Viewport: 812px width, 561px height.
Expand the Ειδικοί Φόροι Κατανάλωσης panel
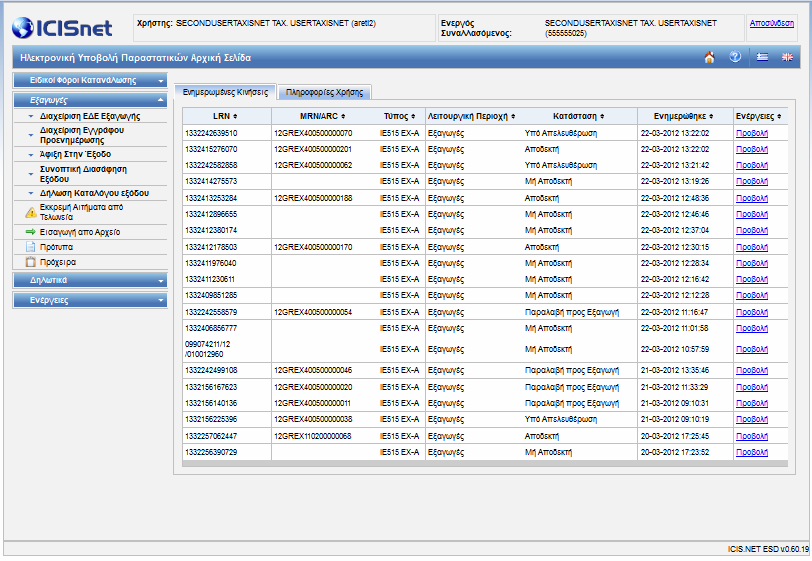[x=90, y=80]
